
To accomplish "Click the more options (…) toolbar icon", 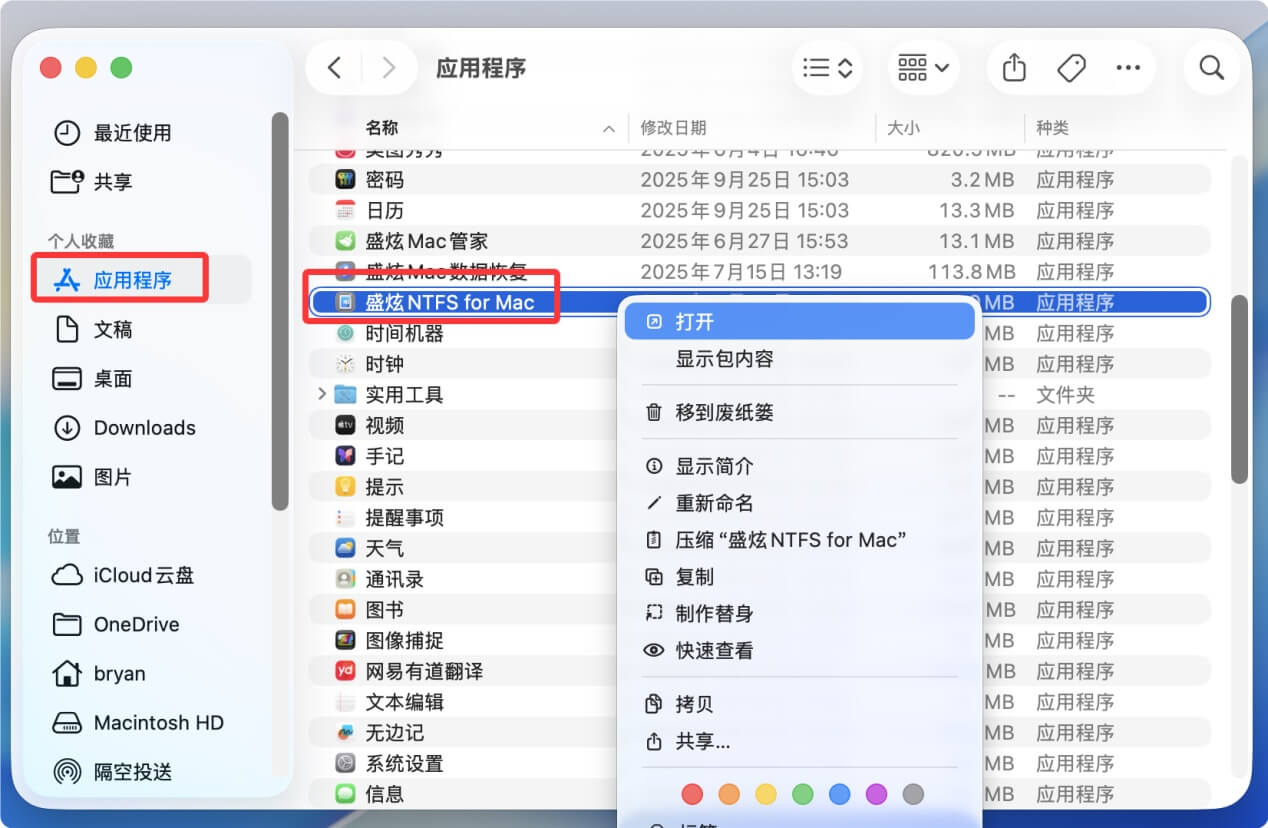I will [x=1128, y=68].
